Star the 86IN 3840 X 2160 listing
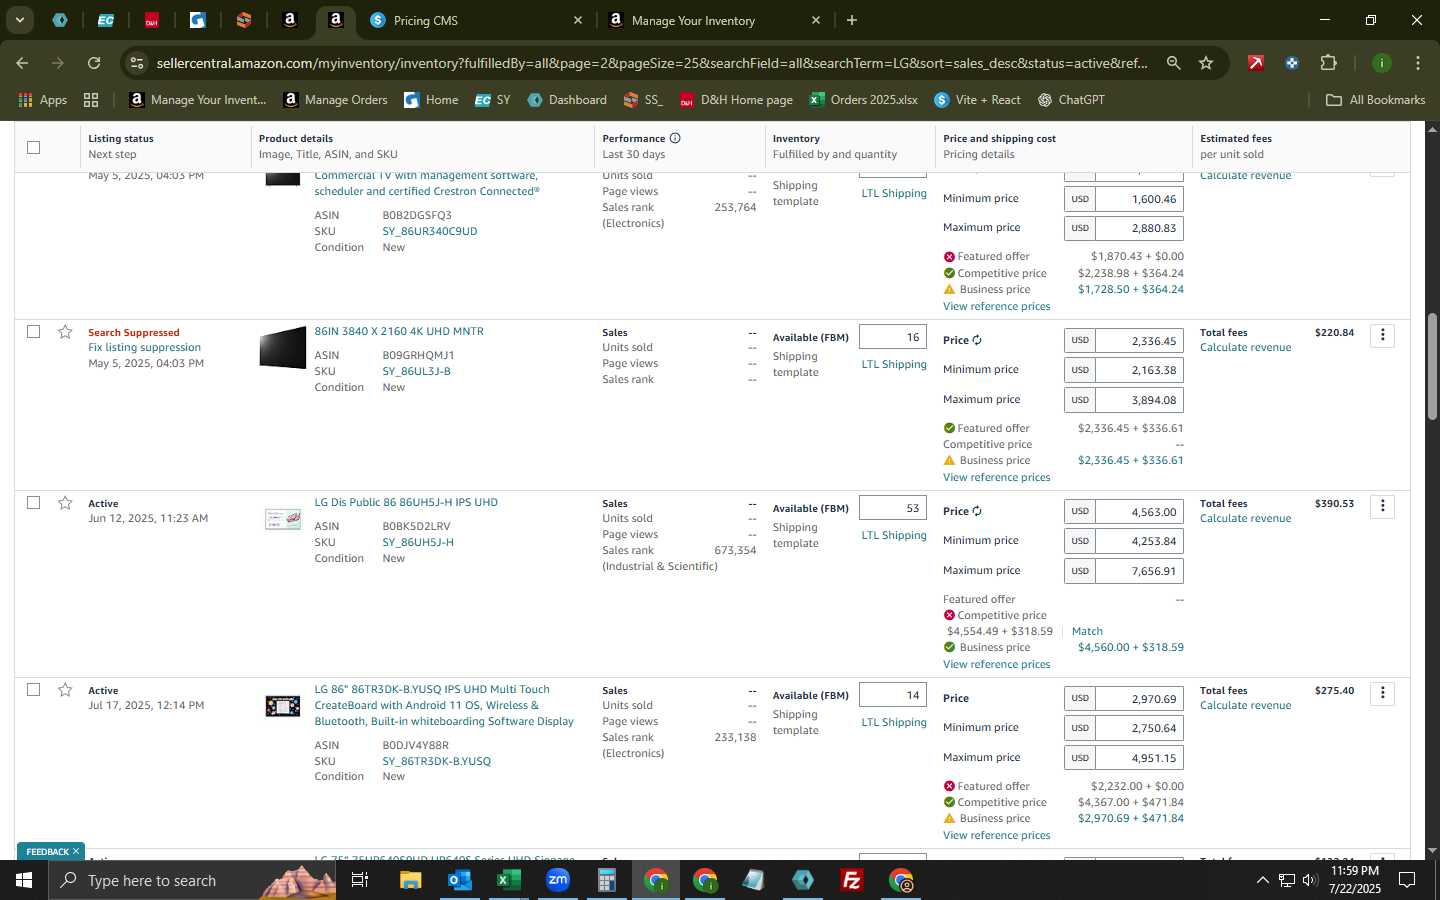Viewport: 1440px width, 900px height. tap(65, 331)
